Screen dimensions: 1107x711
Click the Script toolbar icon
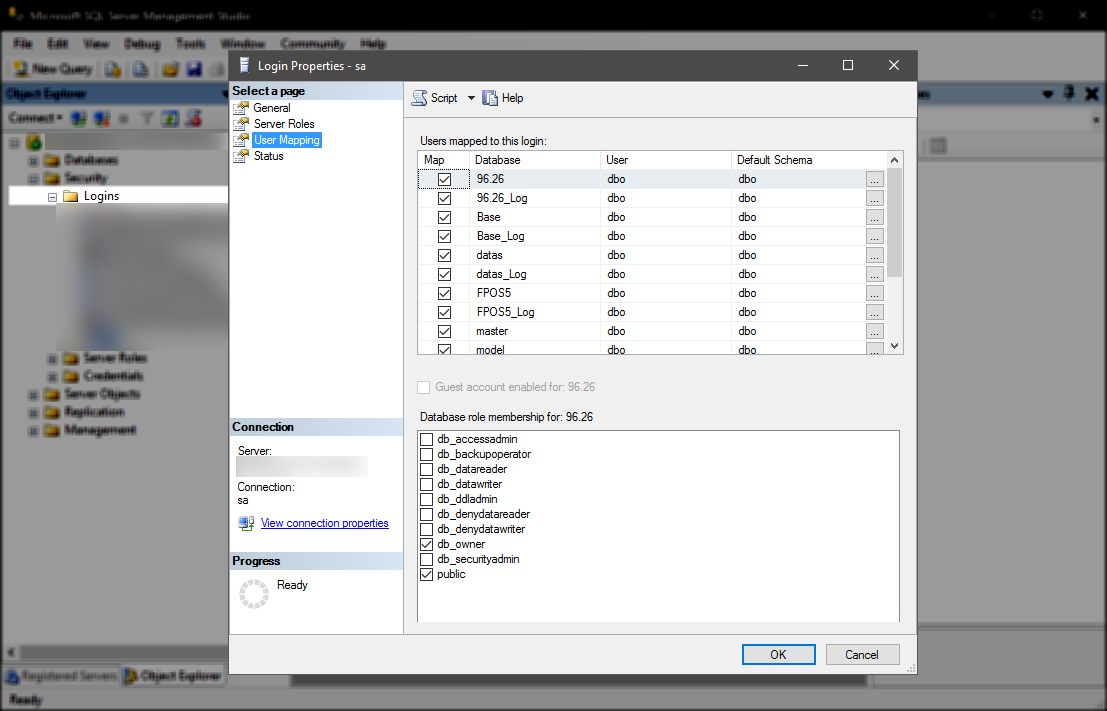[420, 98]
